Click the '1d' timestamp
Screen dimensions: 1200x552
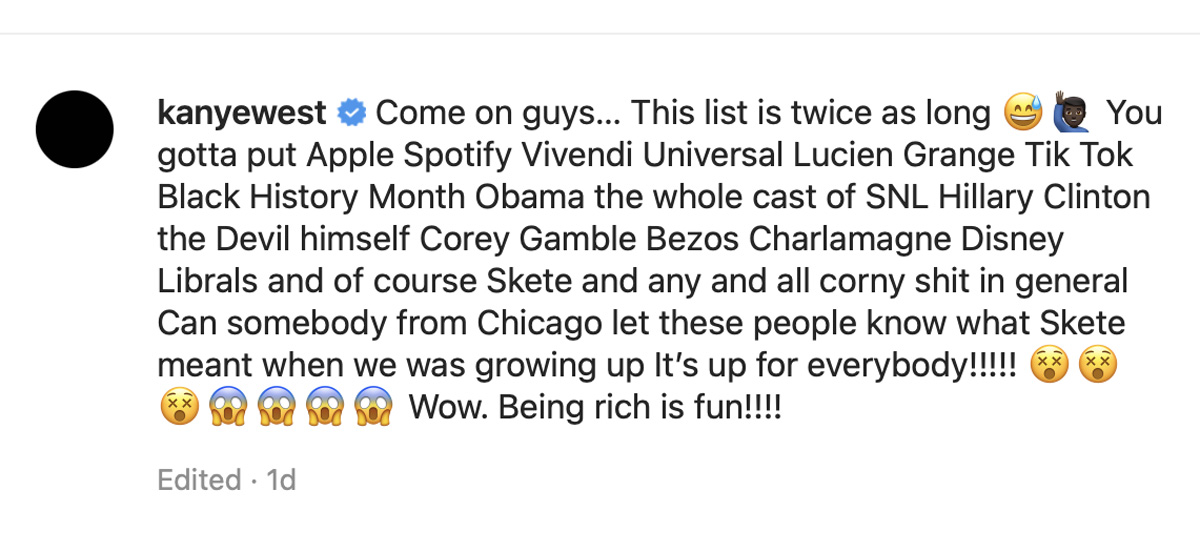click(x=281, y=480)
